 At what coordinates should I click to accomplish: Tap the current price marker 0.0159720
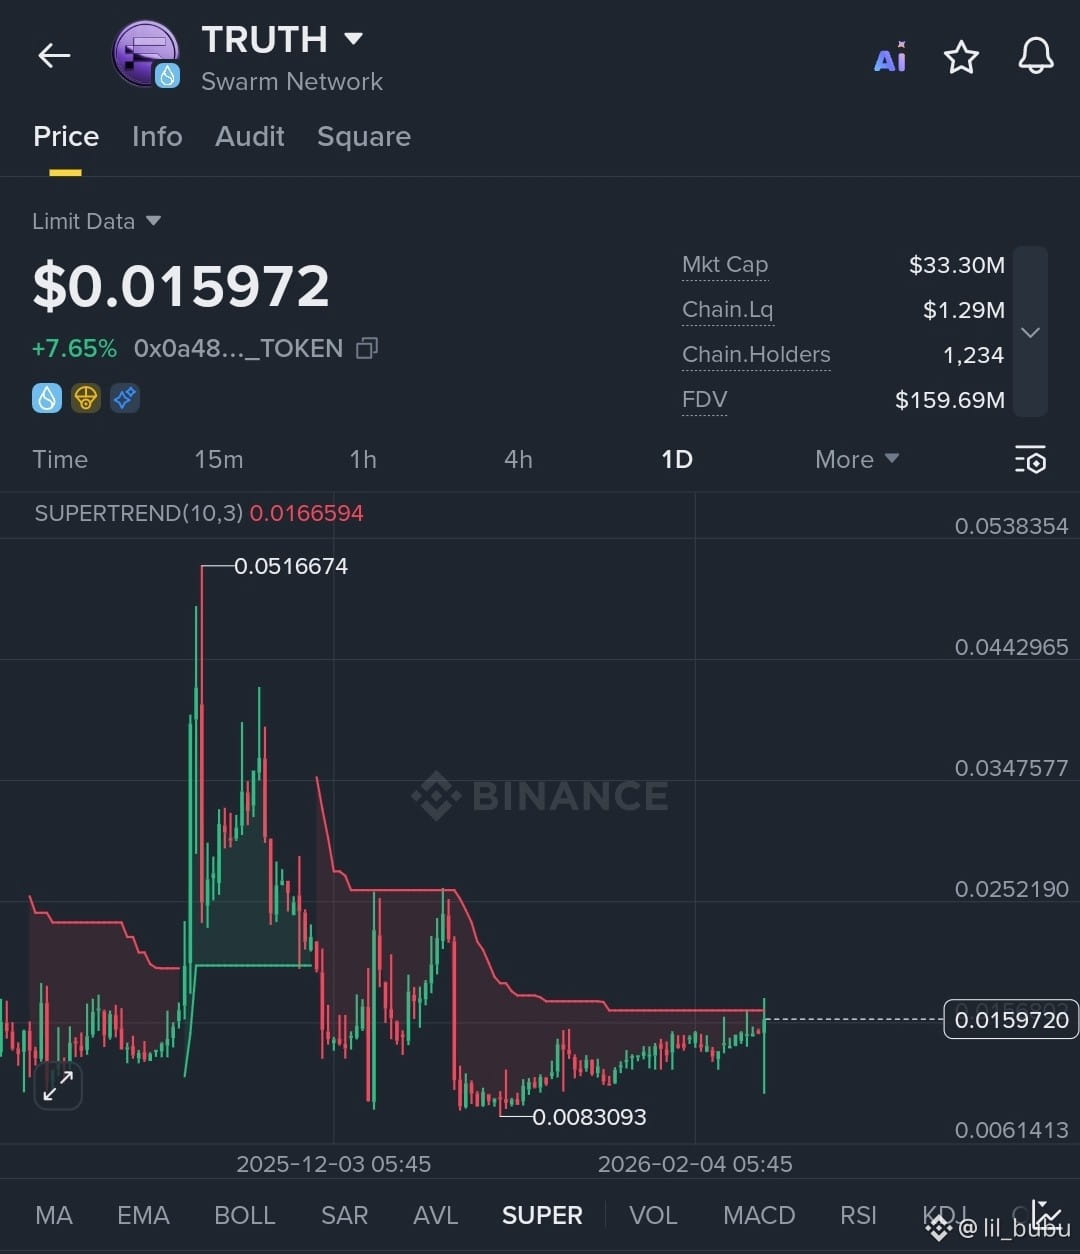click(x=1011, y=1020)
